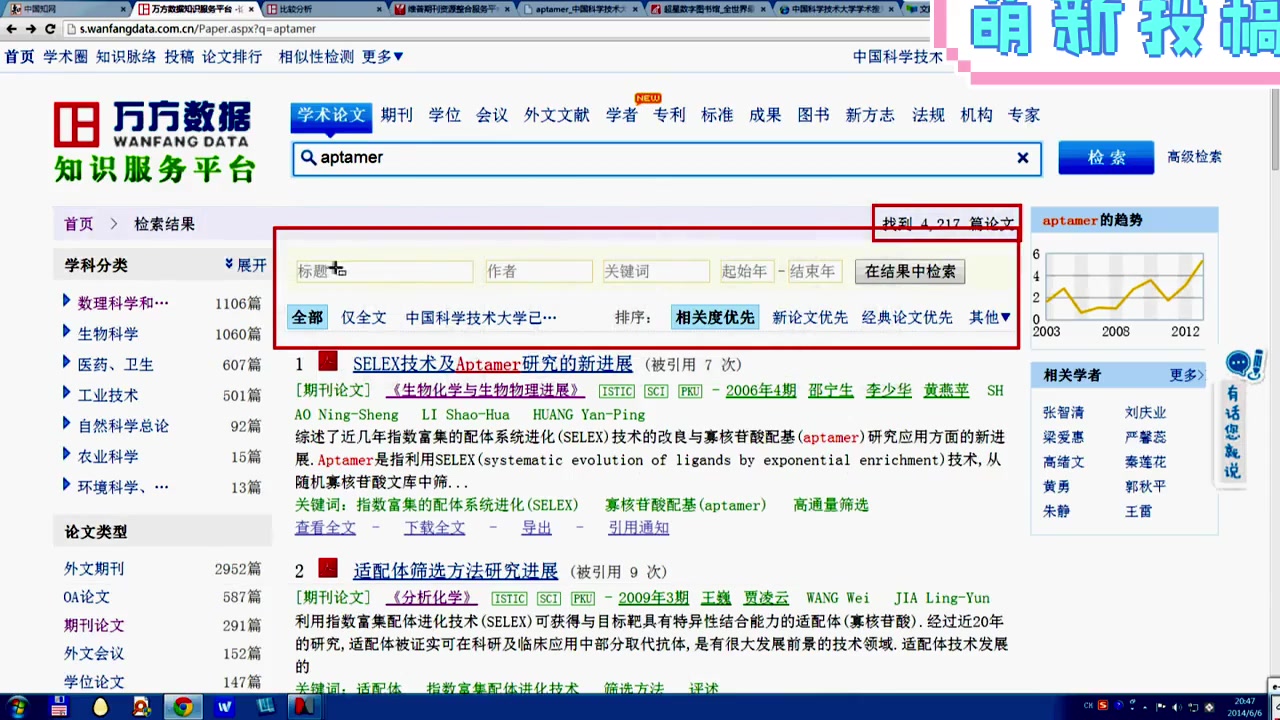
Task: Click the browser address bar
Action: pos(500,29)
